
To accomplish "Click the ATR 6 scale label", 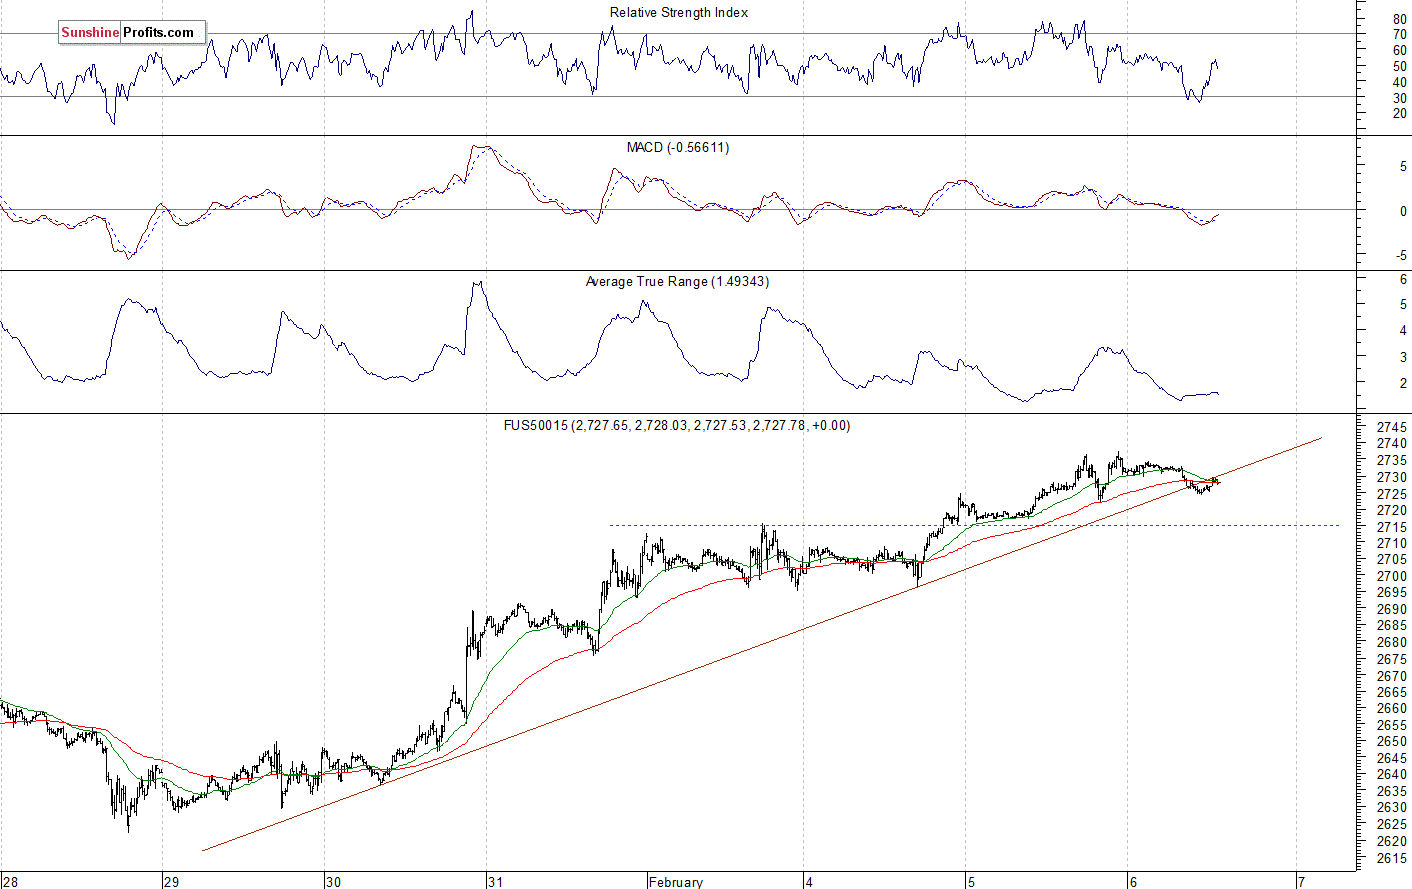I will click(x=1404, y=280).
